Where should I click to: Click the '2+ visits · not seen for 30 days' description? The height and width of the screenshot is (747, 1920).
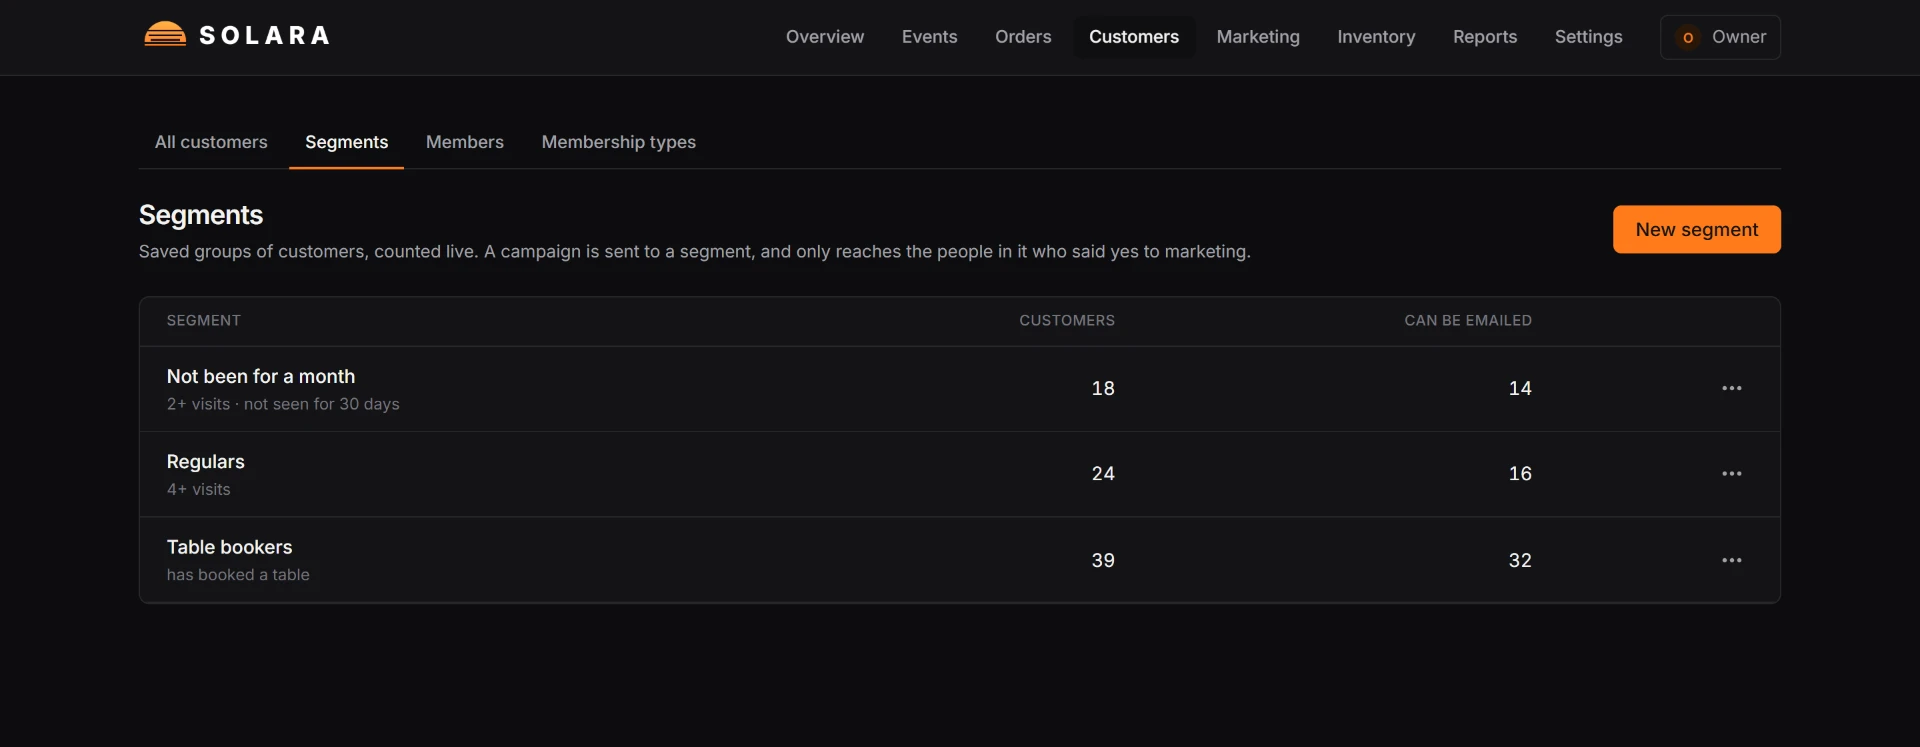[283, 404]
